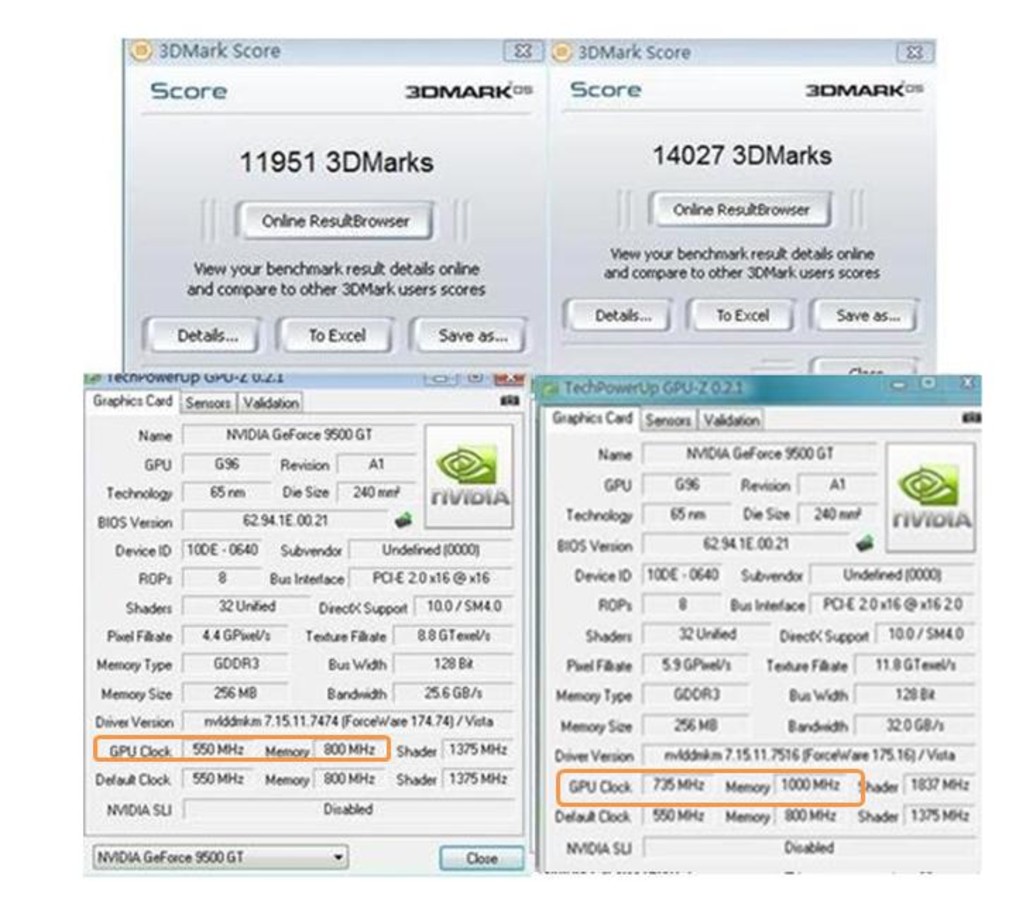Click 8.8 GTexel/s Texture Fillrate value
The height and width of the screenshot is (900, 1033).
[453, 636]
